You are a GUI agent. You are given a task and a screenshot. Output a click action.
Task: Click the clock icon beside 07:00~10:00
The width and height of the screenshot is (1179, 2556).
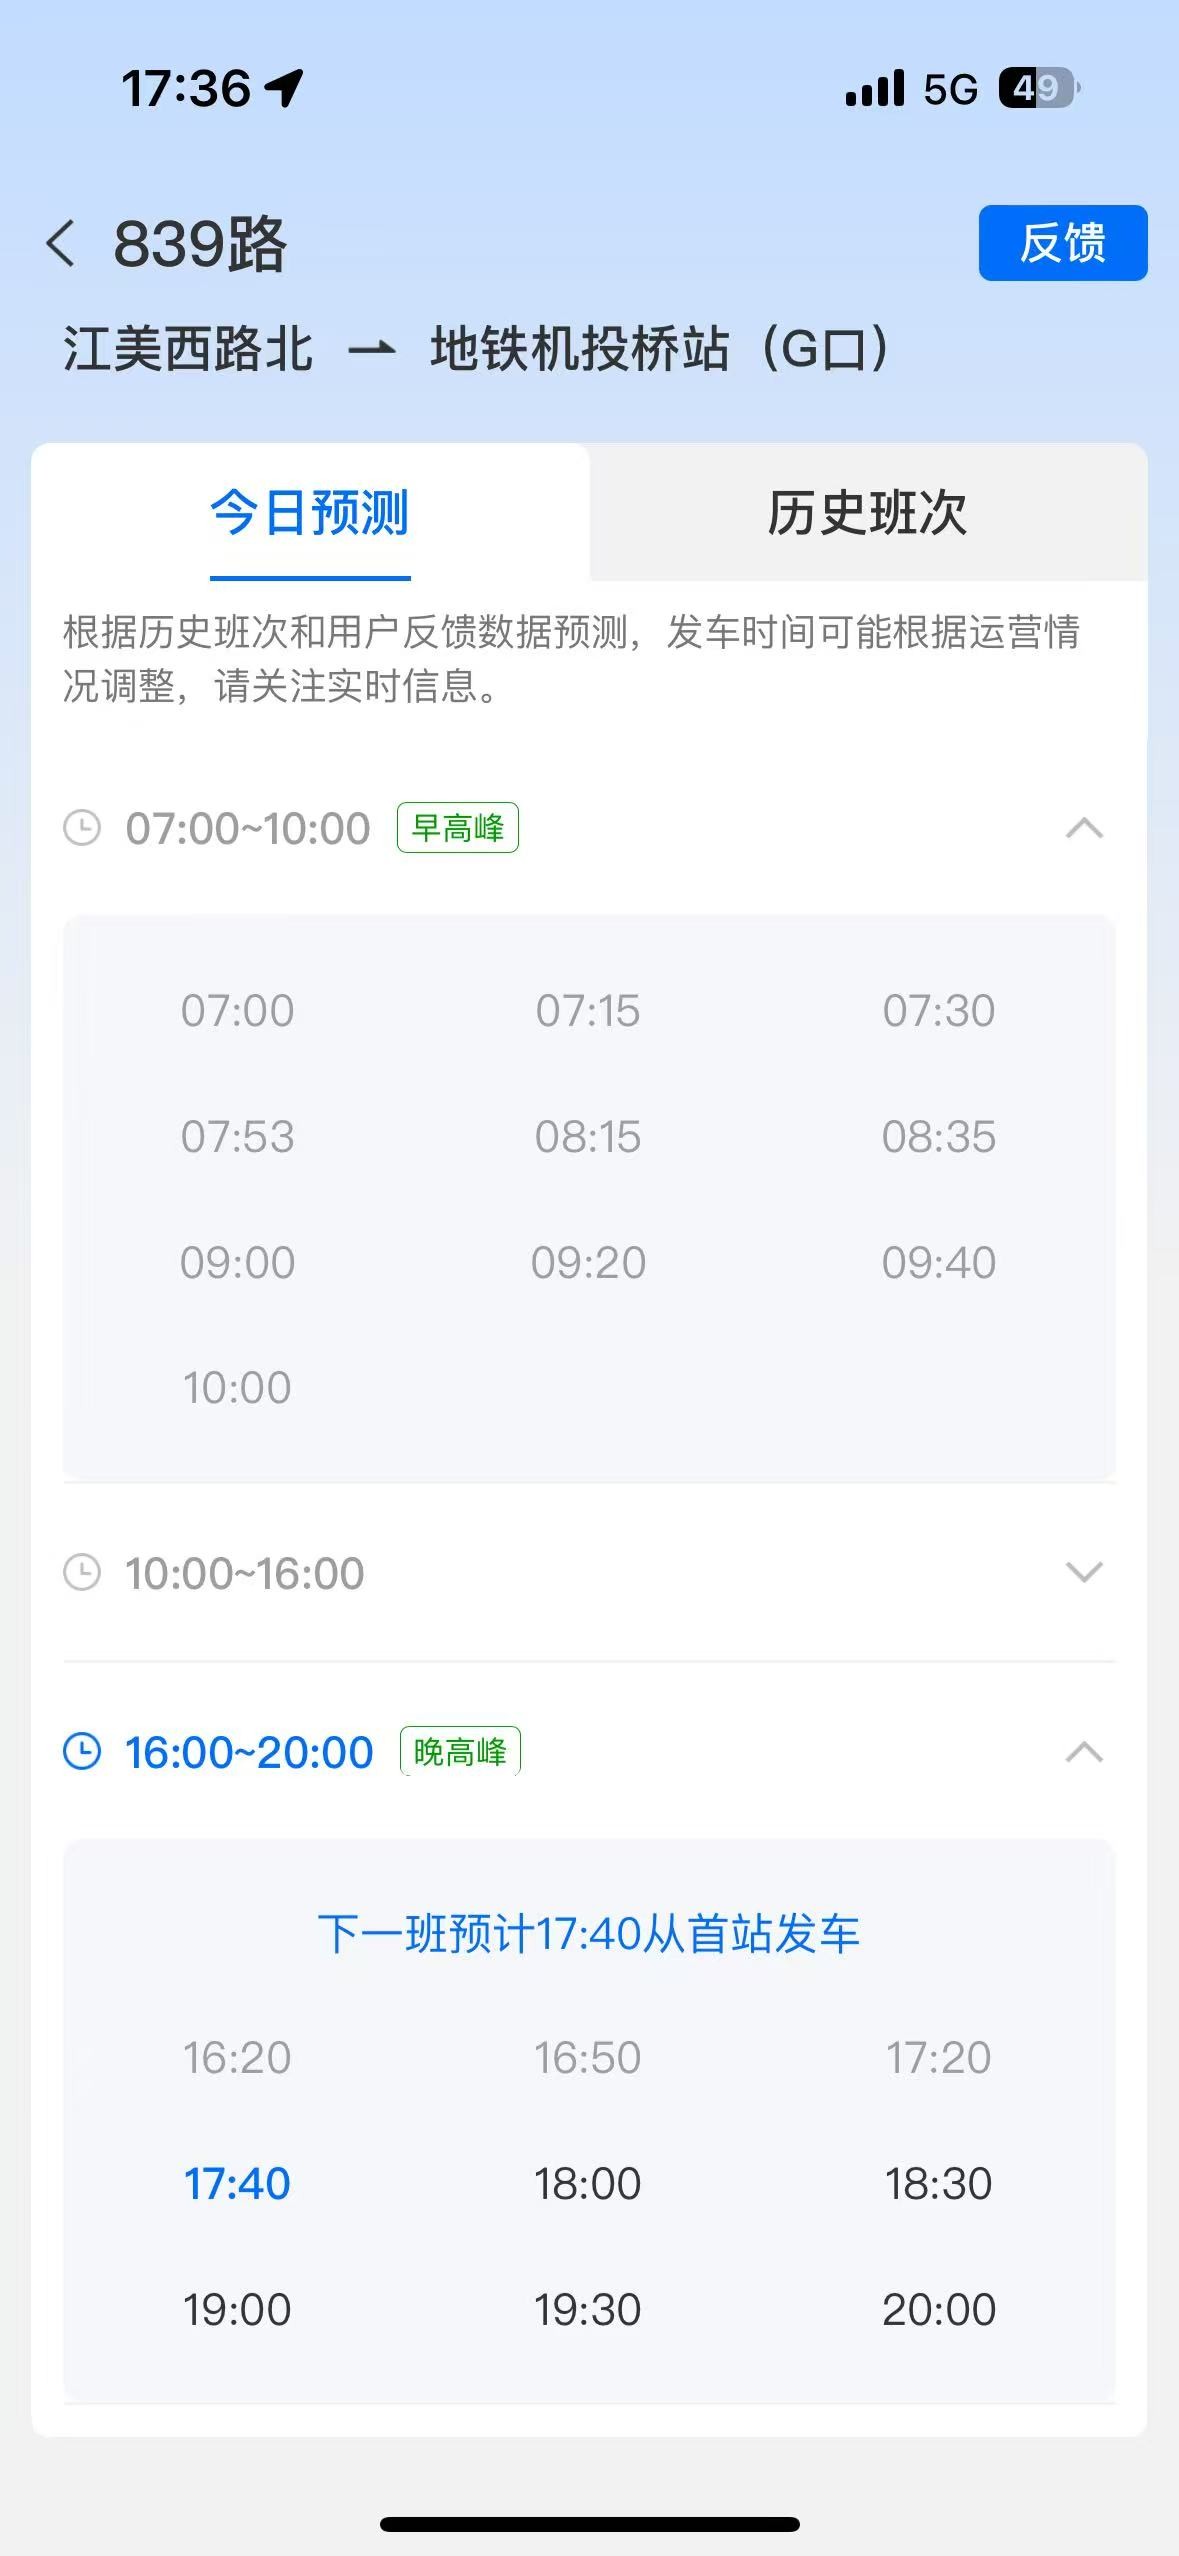click(x=82, y=828)
